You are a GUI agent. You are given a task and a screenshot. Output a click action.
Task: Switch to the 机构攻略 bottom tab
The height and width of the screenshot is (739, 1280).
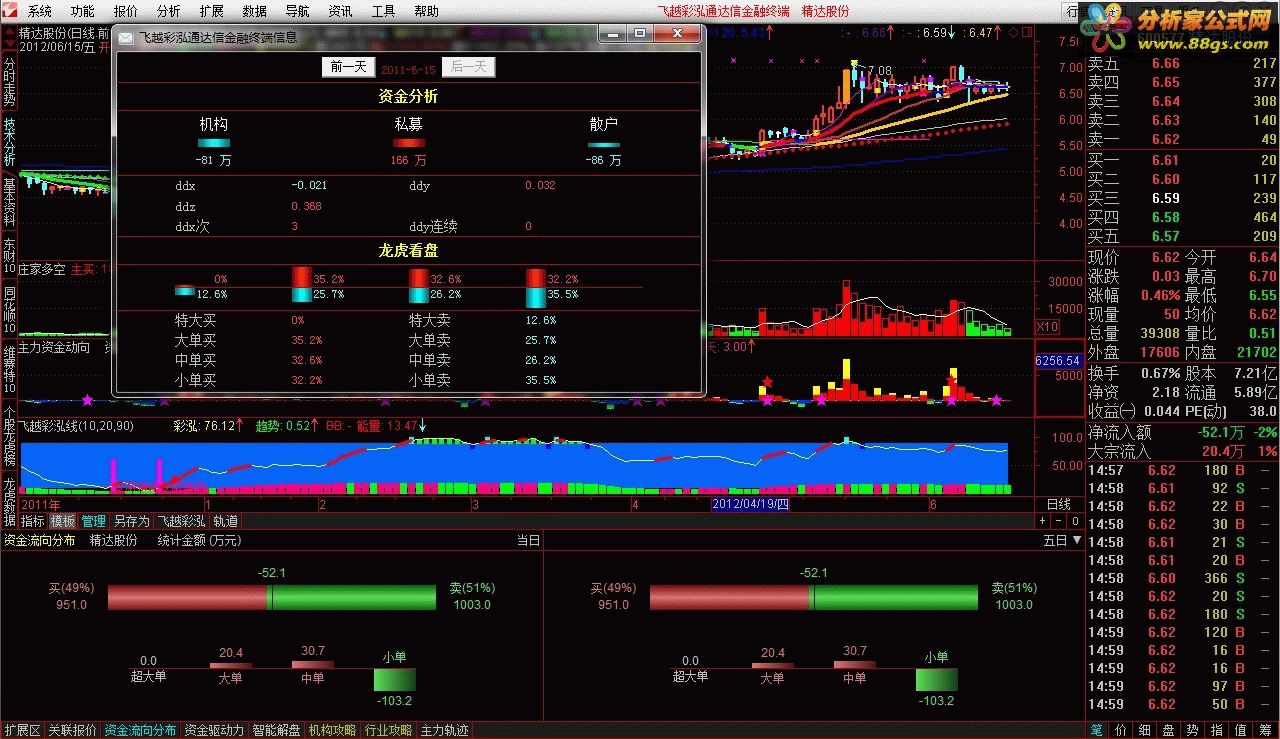pos(333,730)
